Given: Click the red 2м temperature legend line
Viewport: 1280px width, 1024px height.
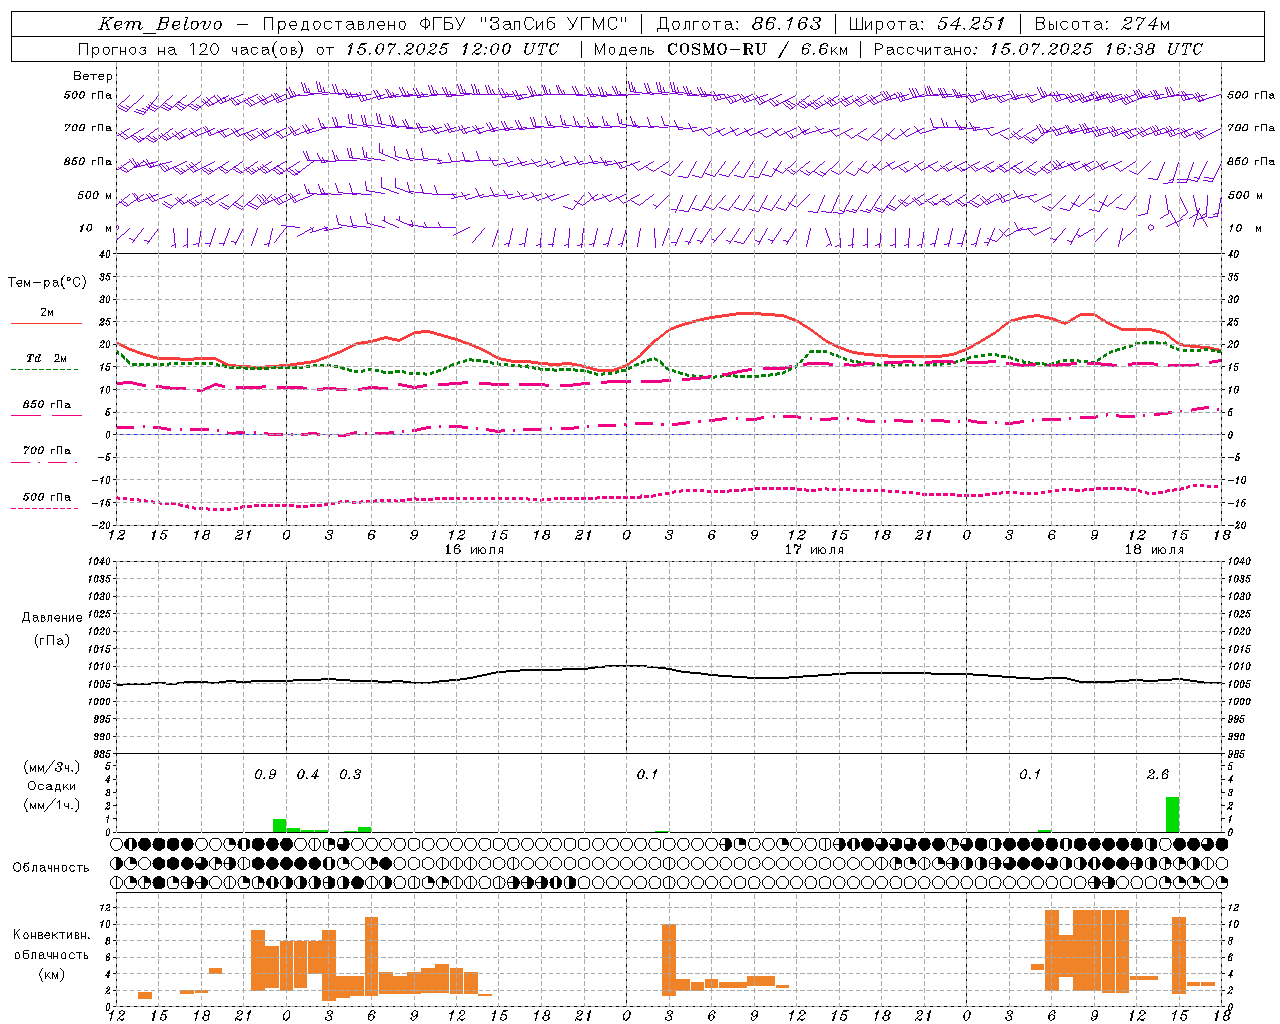Looking at the screenshot, I should 46,323.
